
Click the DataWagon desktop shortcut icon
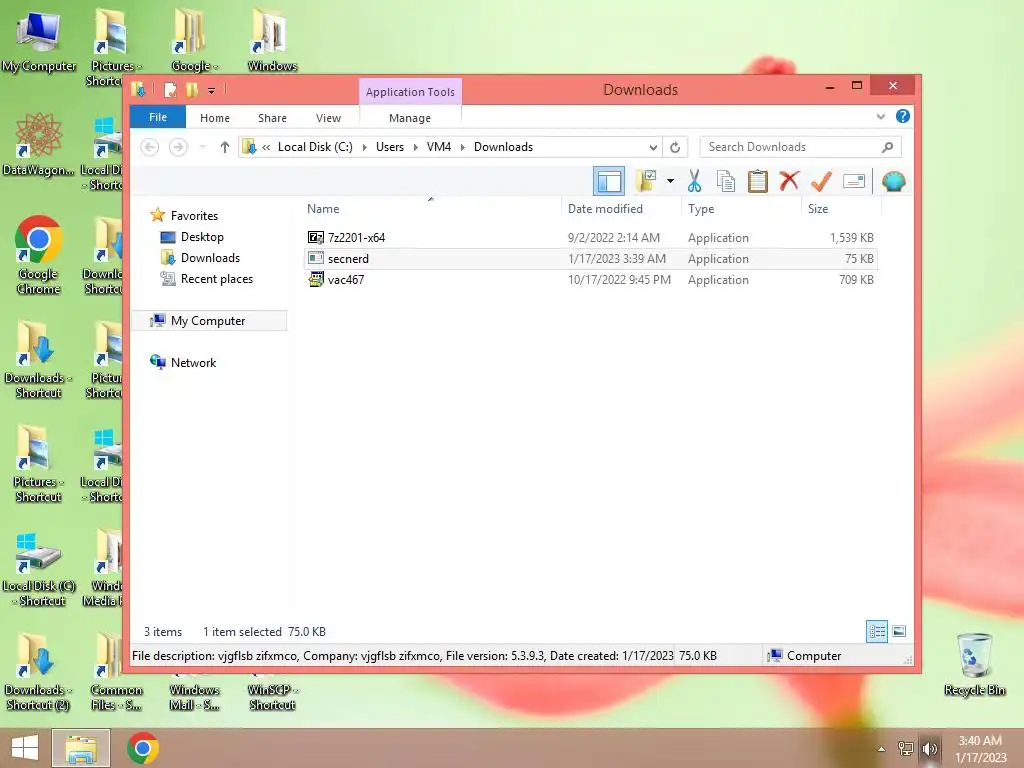click(x=39, y=144)
